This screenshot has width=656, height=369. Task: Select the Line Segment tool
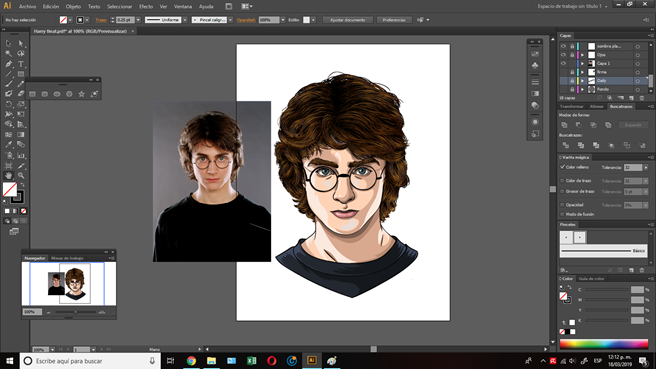pos(8,74)
